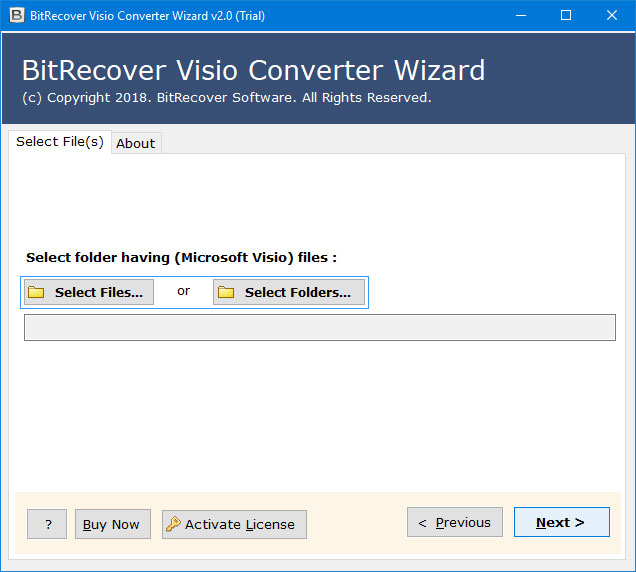Click the Activate License button
The width and height of the screenshot is (636, 572).
pos(234,524)
